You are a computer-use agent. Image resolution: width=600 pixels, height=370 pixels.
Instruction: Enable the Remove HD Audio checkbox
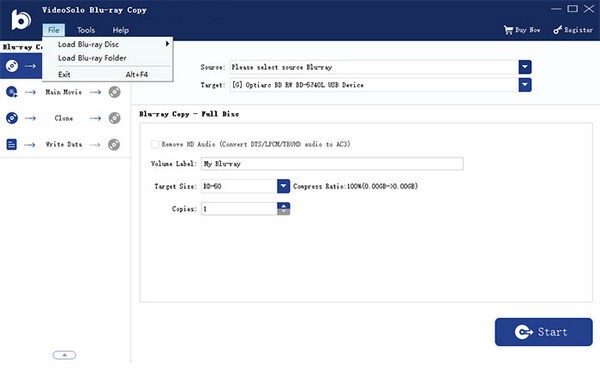[x=155, y=144]
